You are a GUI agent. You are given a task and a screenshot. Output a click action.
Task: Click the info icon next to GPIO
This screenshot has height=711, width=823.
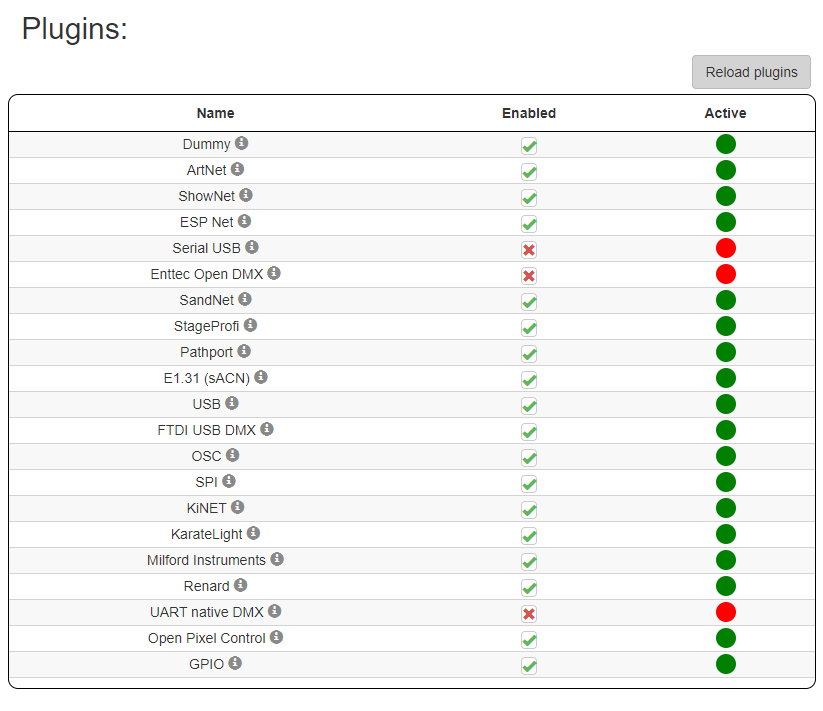(235, 663)
